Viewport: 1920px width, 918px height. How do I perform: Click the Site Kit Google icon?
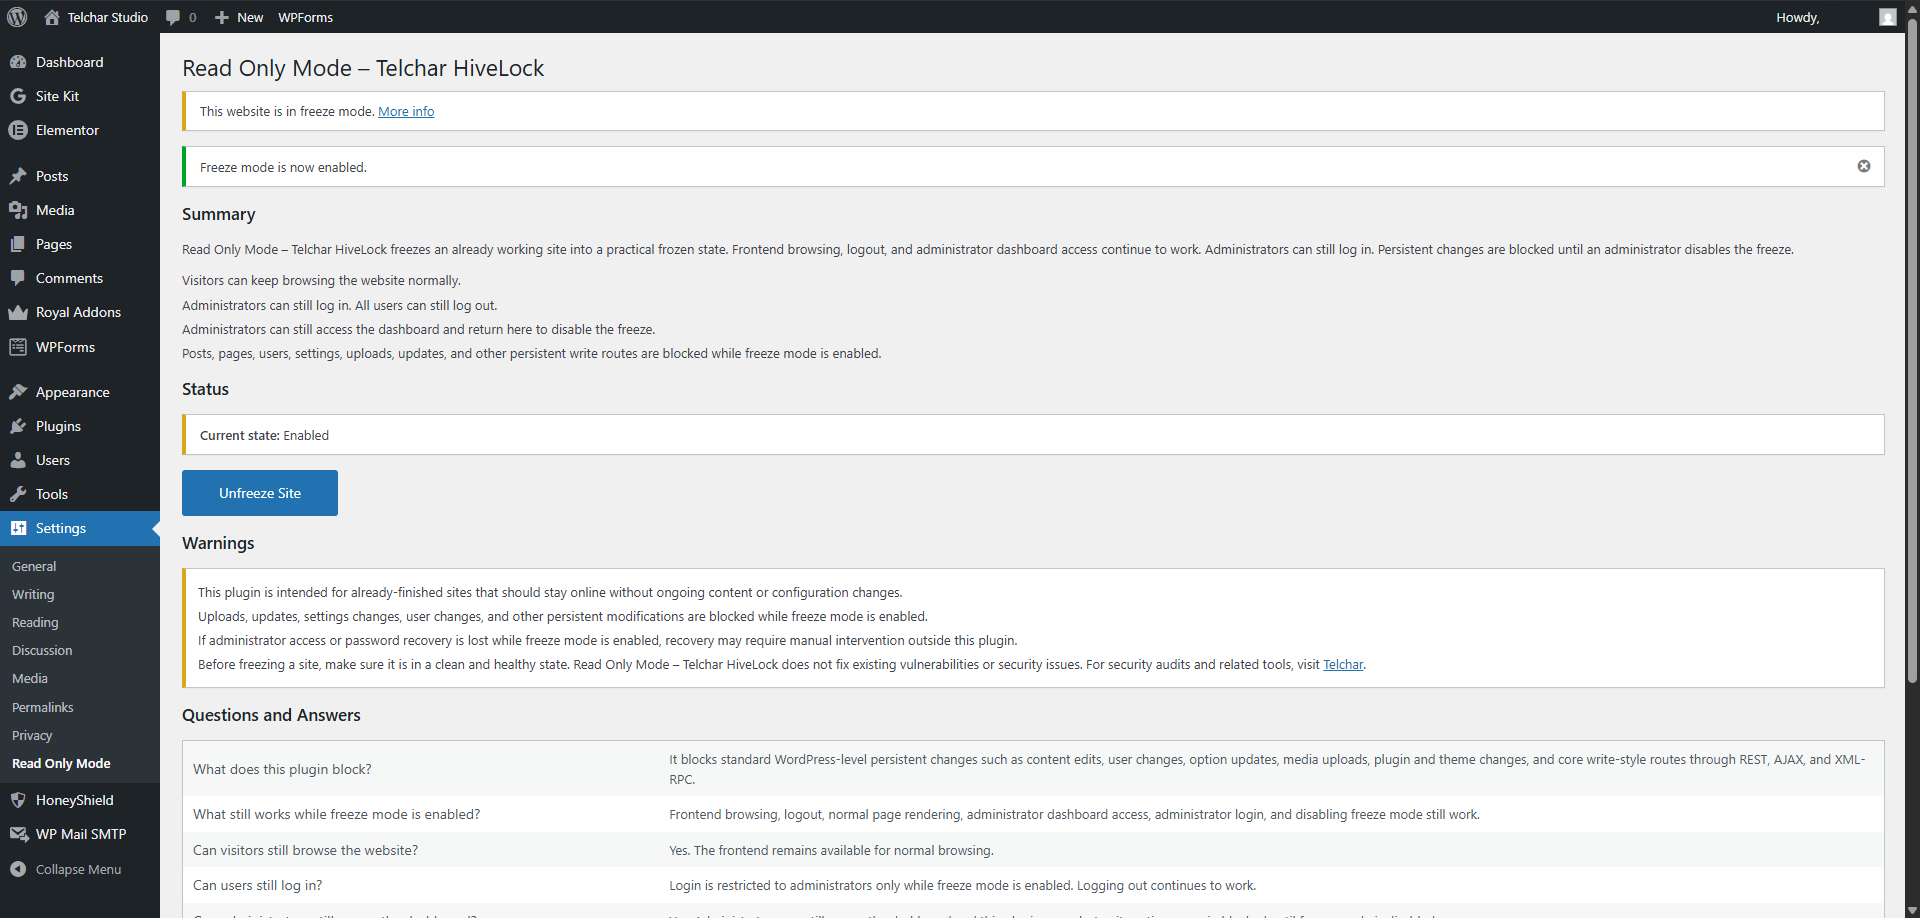(x=18, y=96)
